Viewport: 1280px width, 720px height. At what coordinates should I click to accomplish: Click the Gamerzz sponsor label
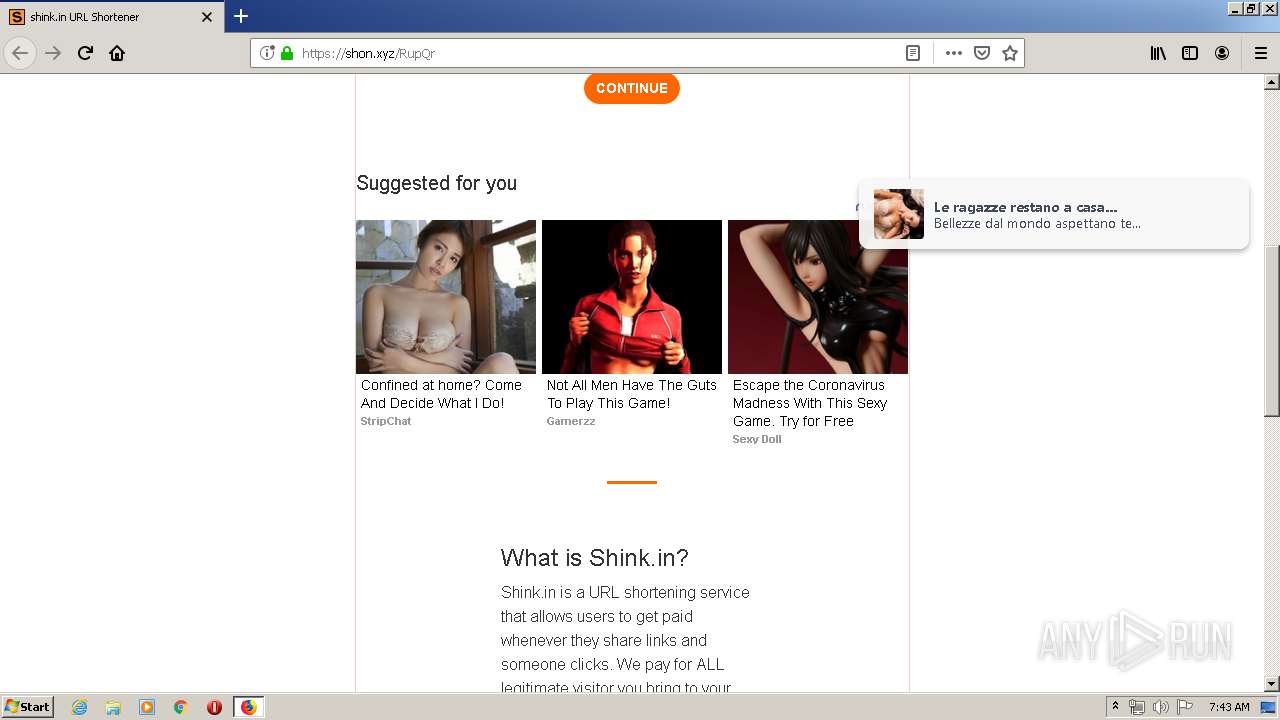tap(571, 421)
